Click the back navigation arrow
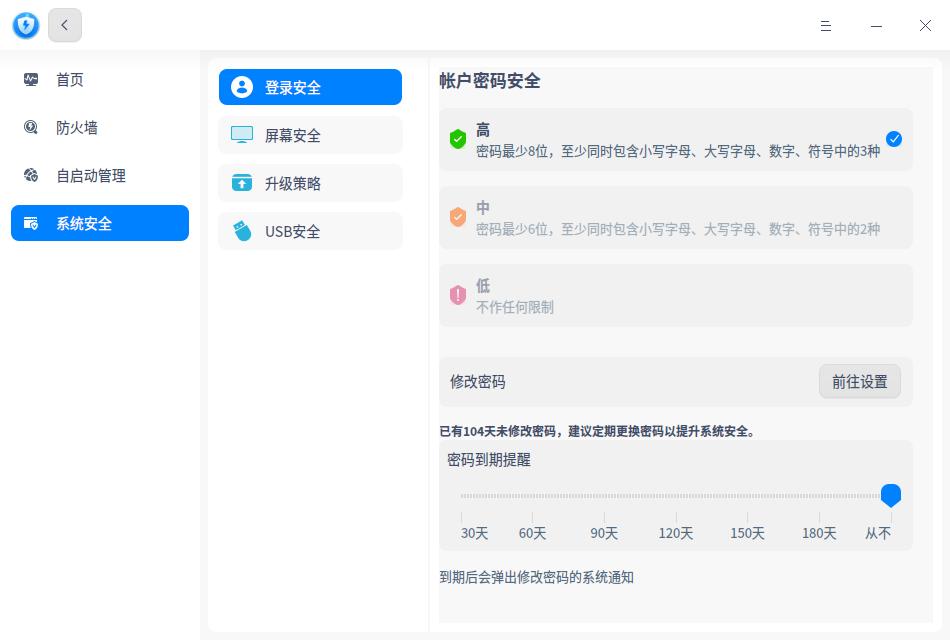 pyautogui.click(x=64, y=25)
